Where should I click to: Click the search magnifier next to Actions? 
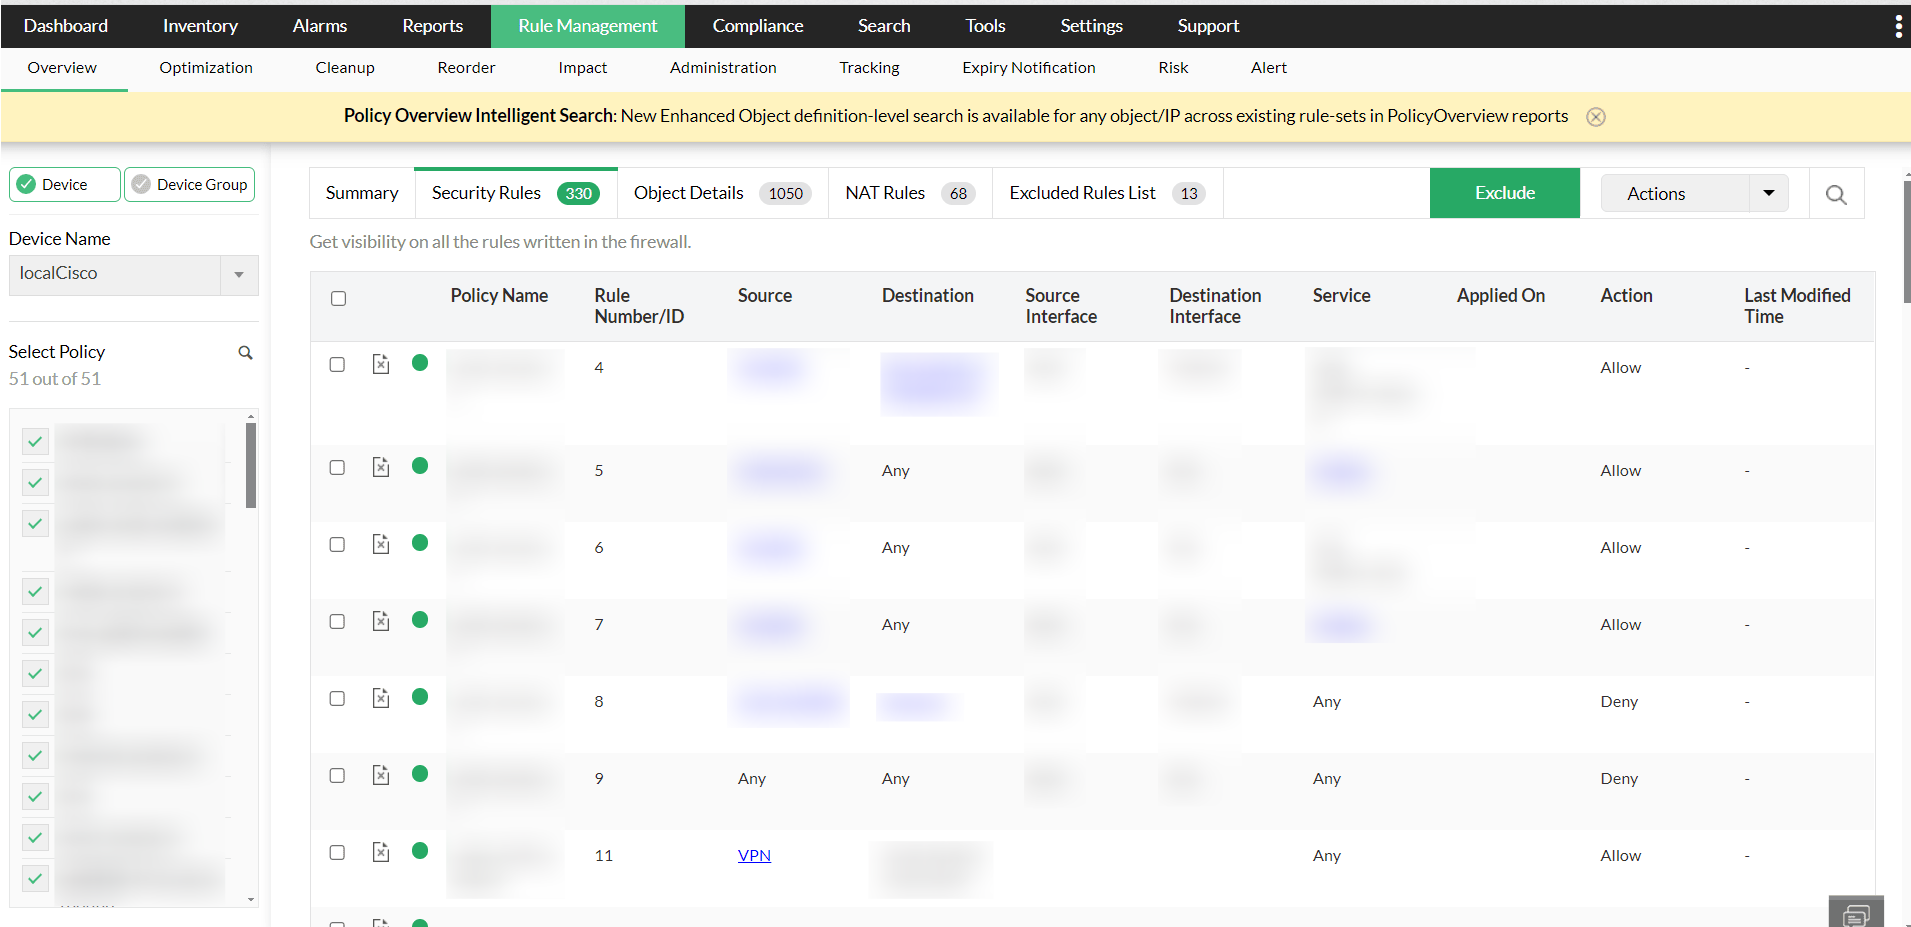pos(1836,194)
